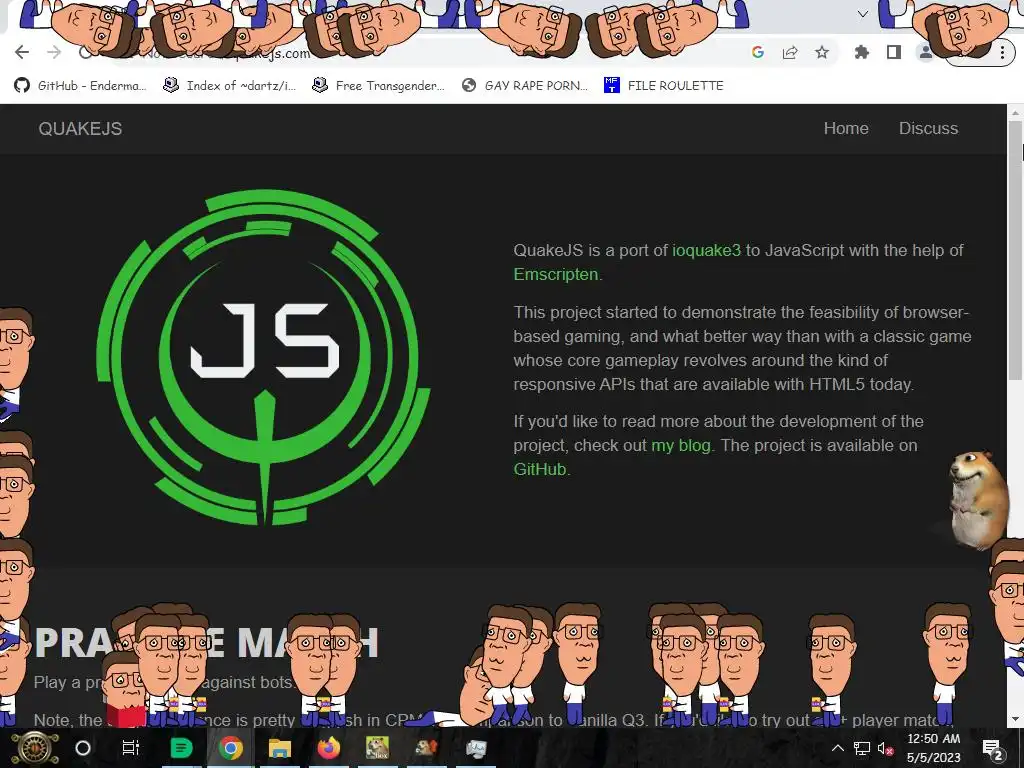Show hidden system tray icons
The height and width of the screenshot is (768, 1024).
point(837,748)
